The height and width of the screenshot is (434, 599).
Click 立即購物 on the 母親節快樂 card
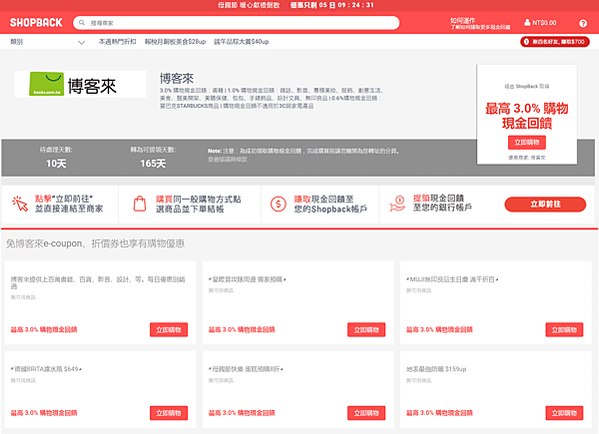point(366,413)
